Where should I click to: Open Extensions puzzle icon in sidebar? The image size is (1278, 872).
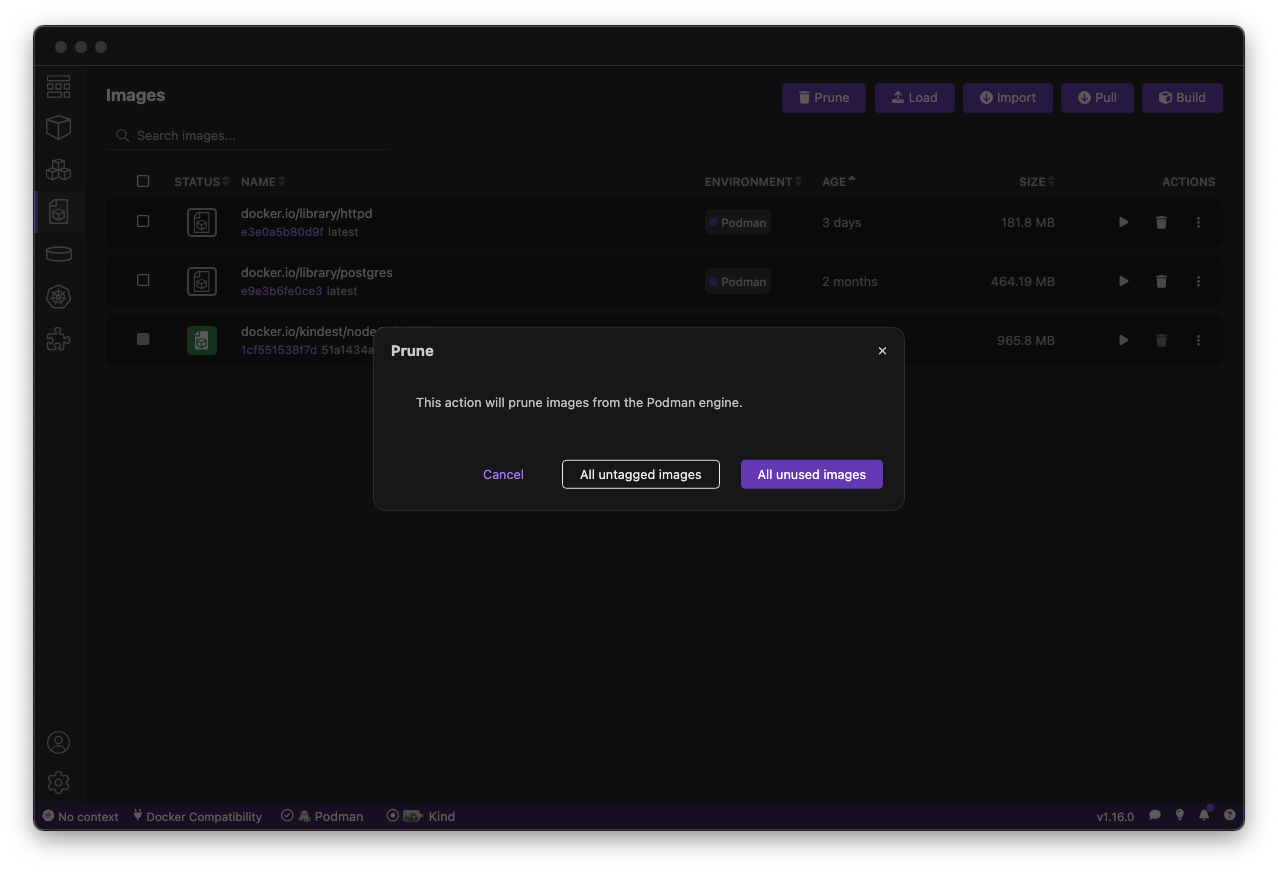click(59, 340)
